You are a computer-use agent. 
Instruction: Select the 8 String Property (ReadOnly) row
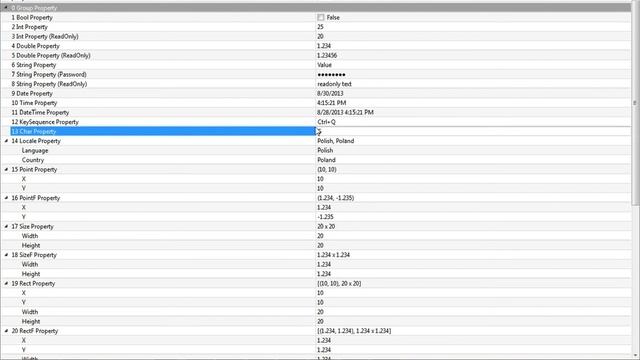pyautogui.click(x=316, y=84)
